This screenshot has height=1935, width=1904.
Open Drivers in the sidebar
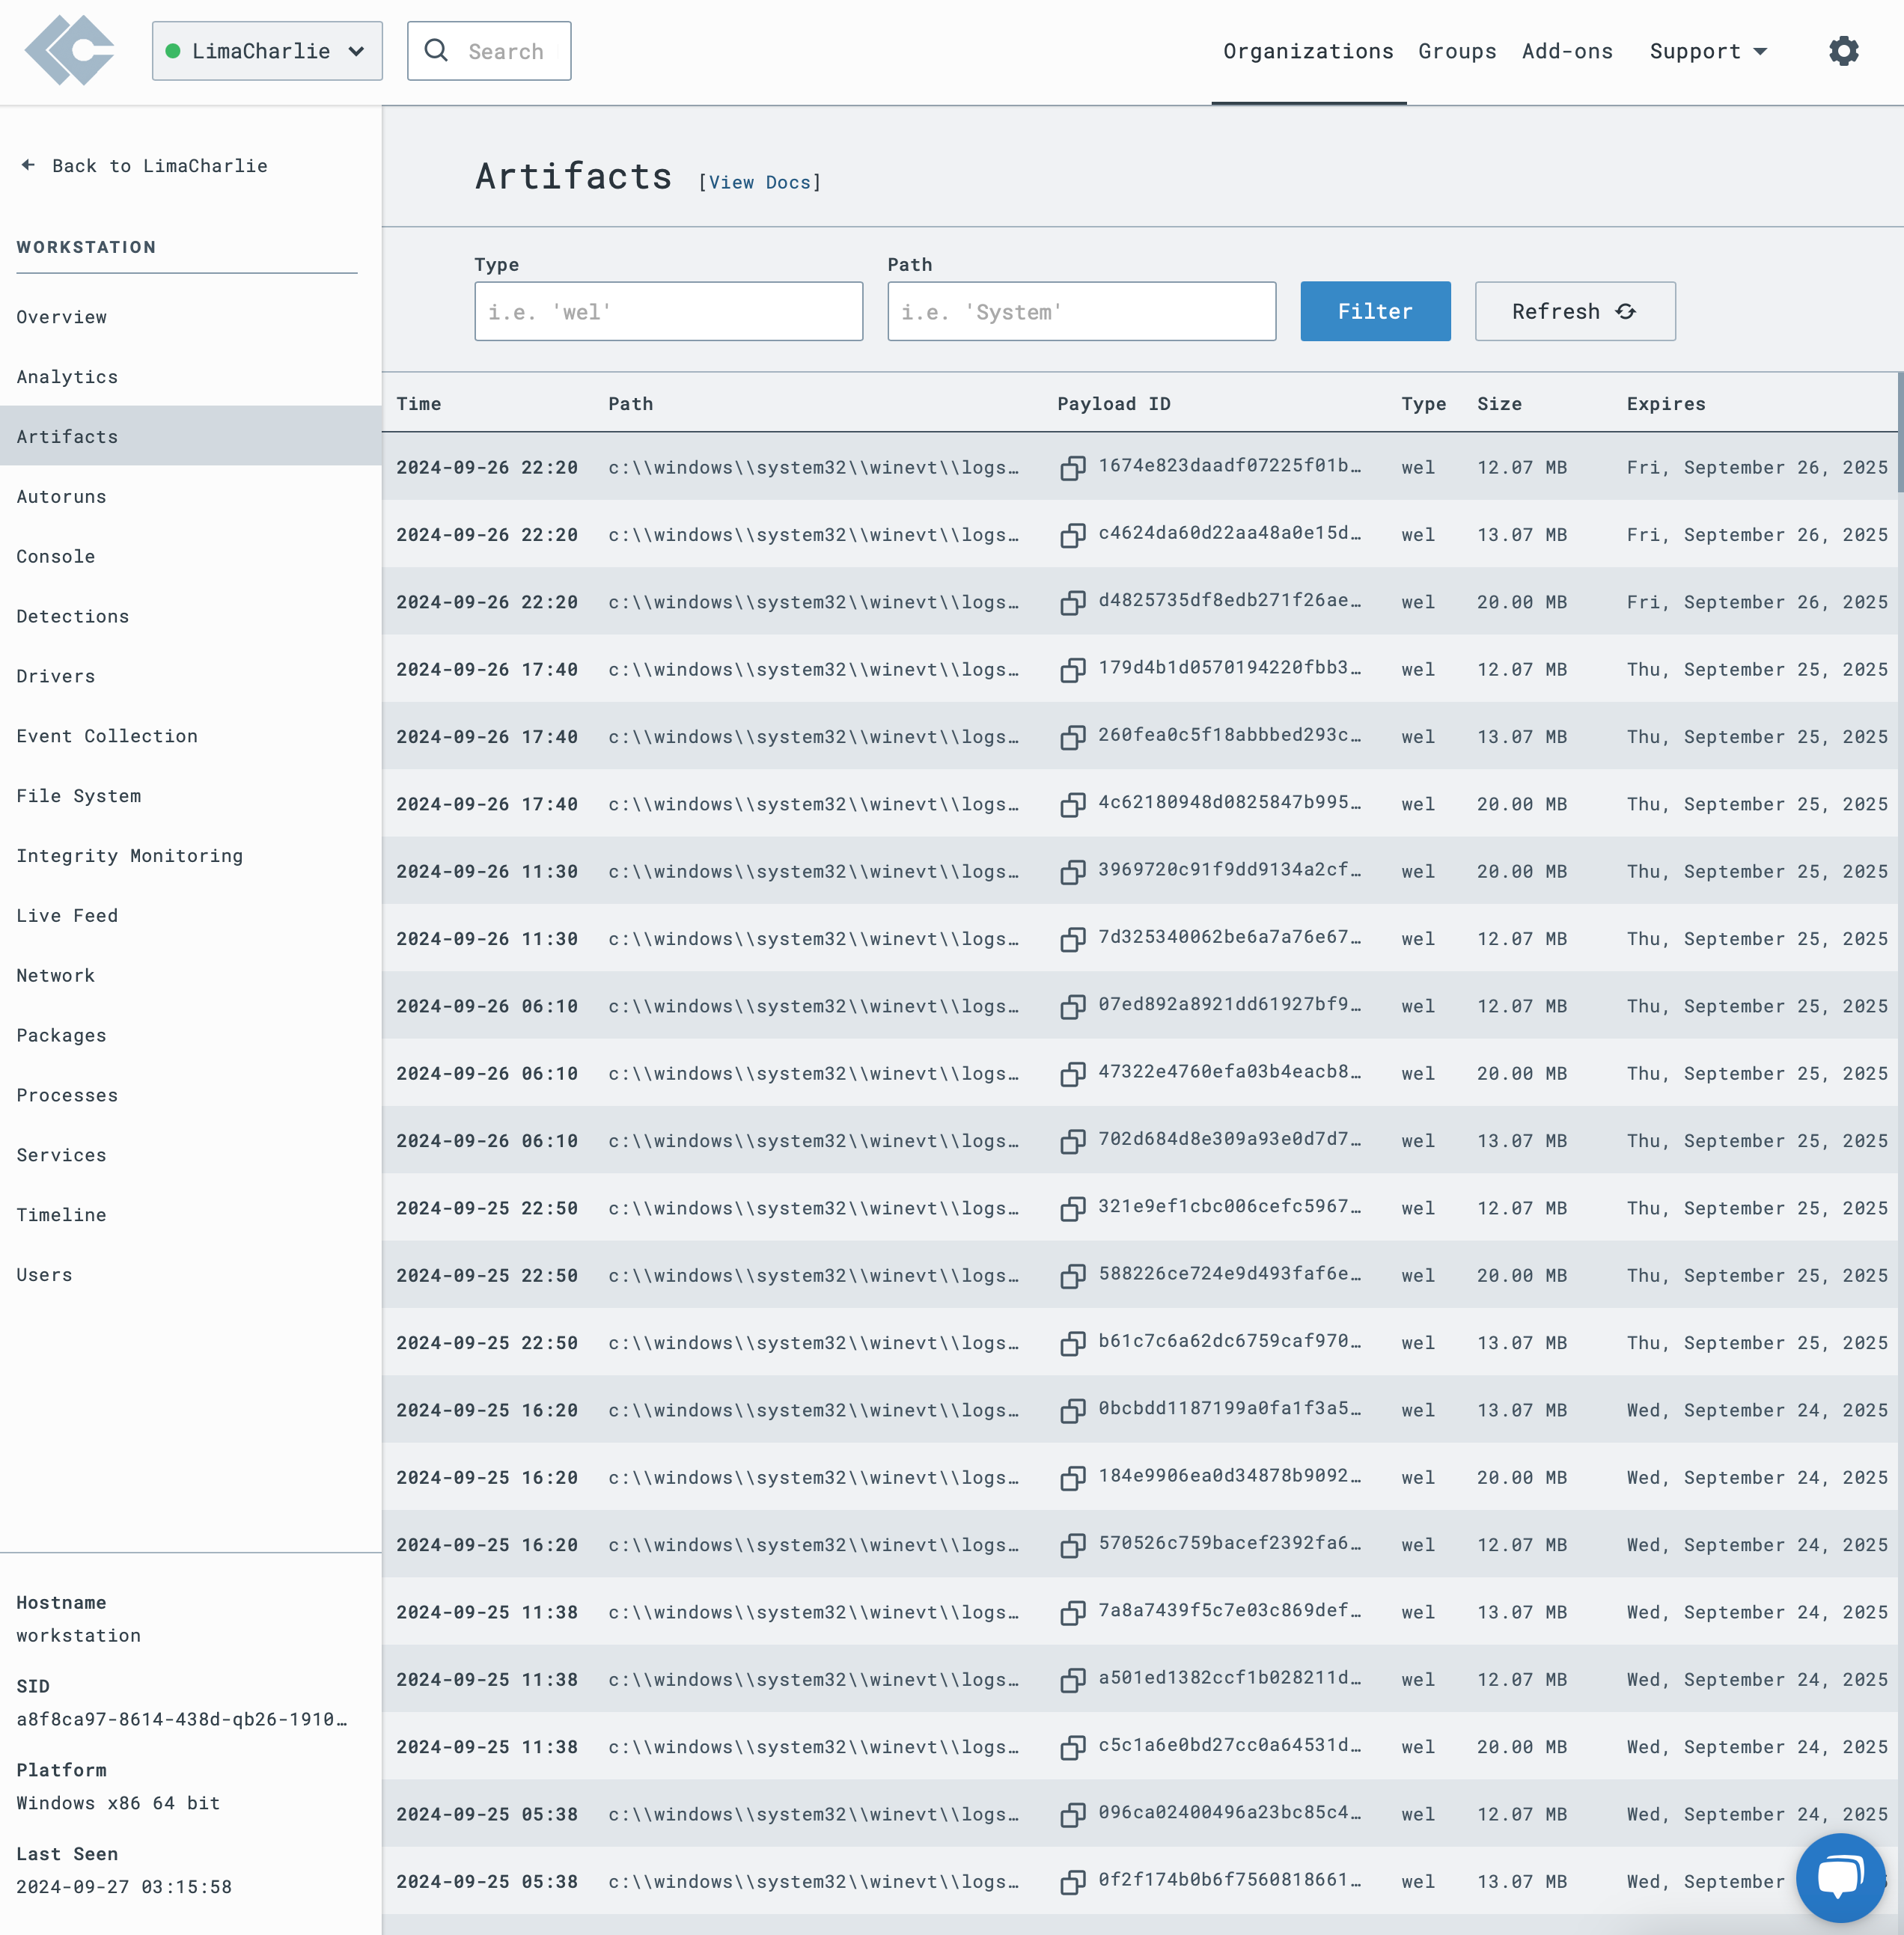click(190, 677)
